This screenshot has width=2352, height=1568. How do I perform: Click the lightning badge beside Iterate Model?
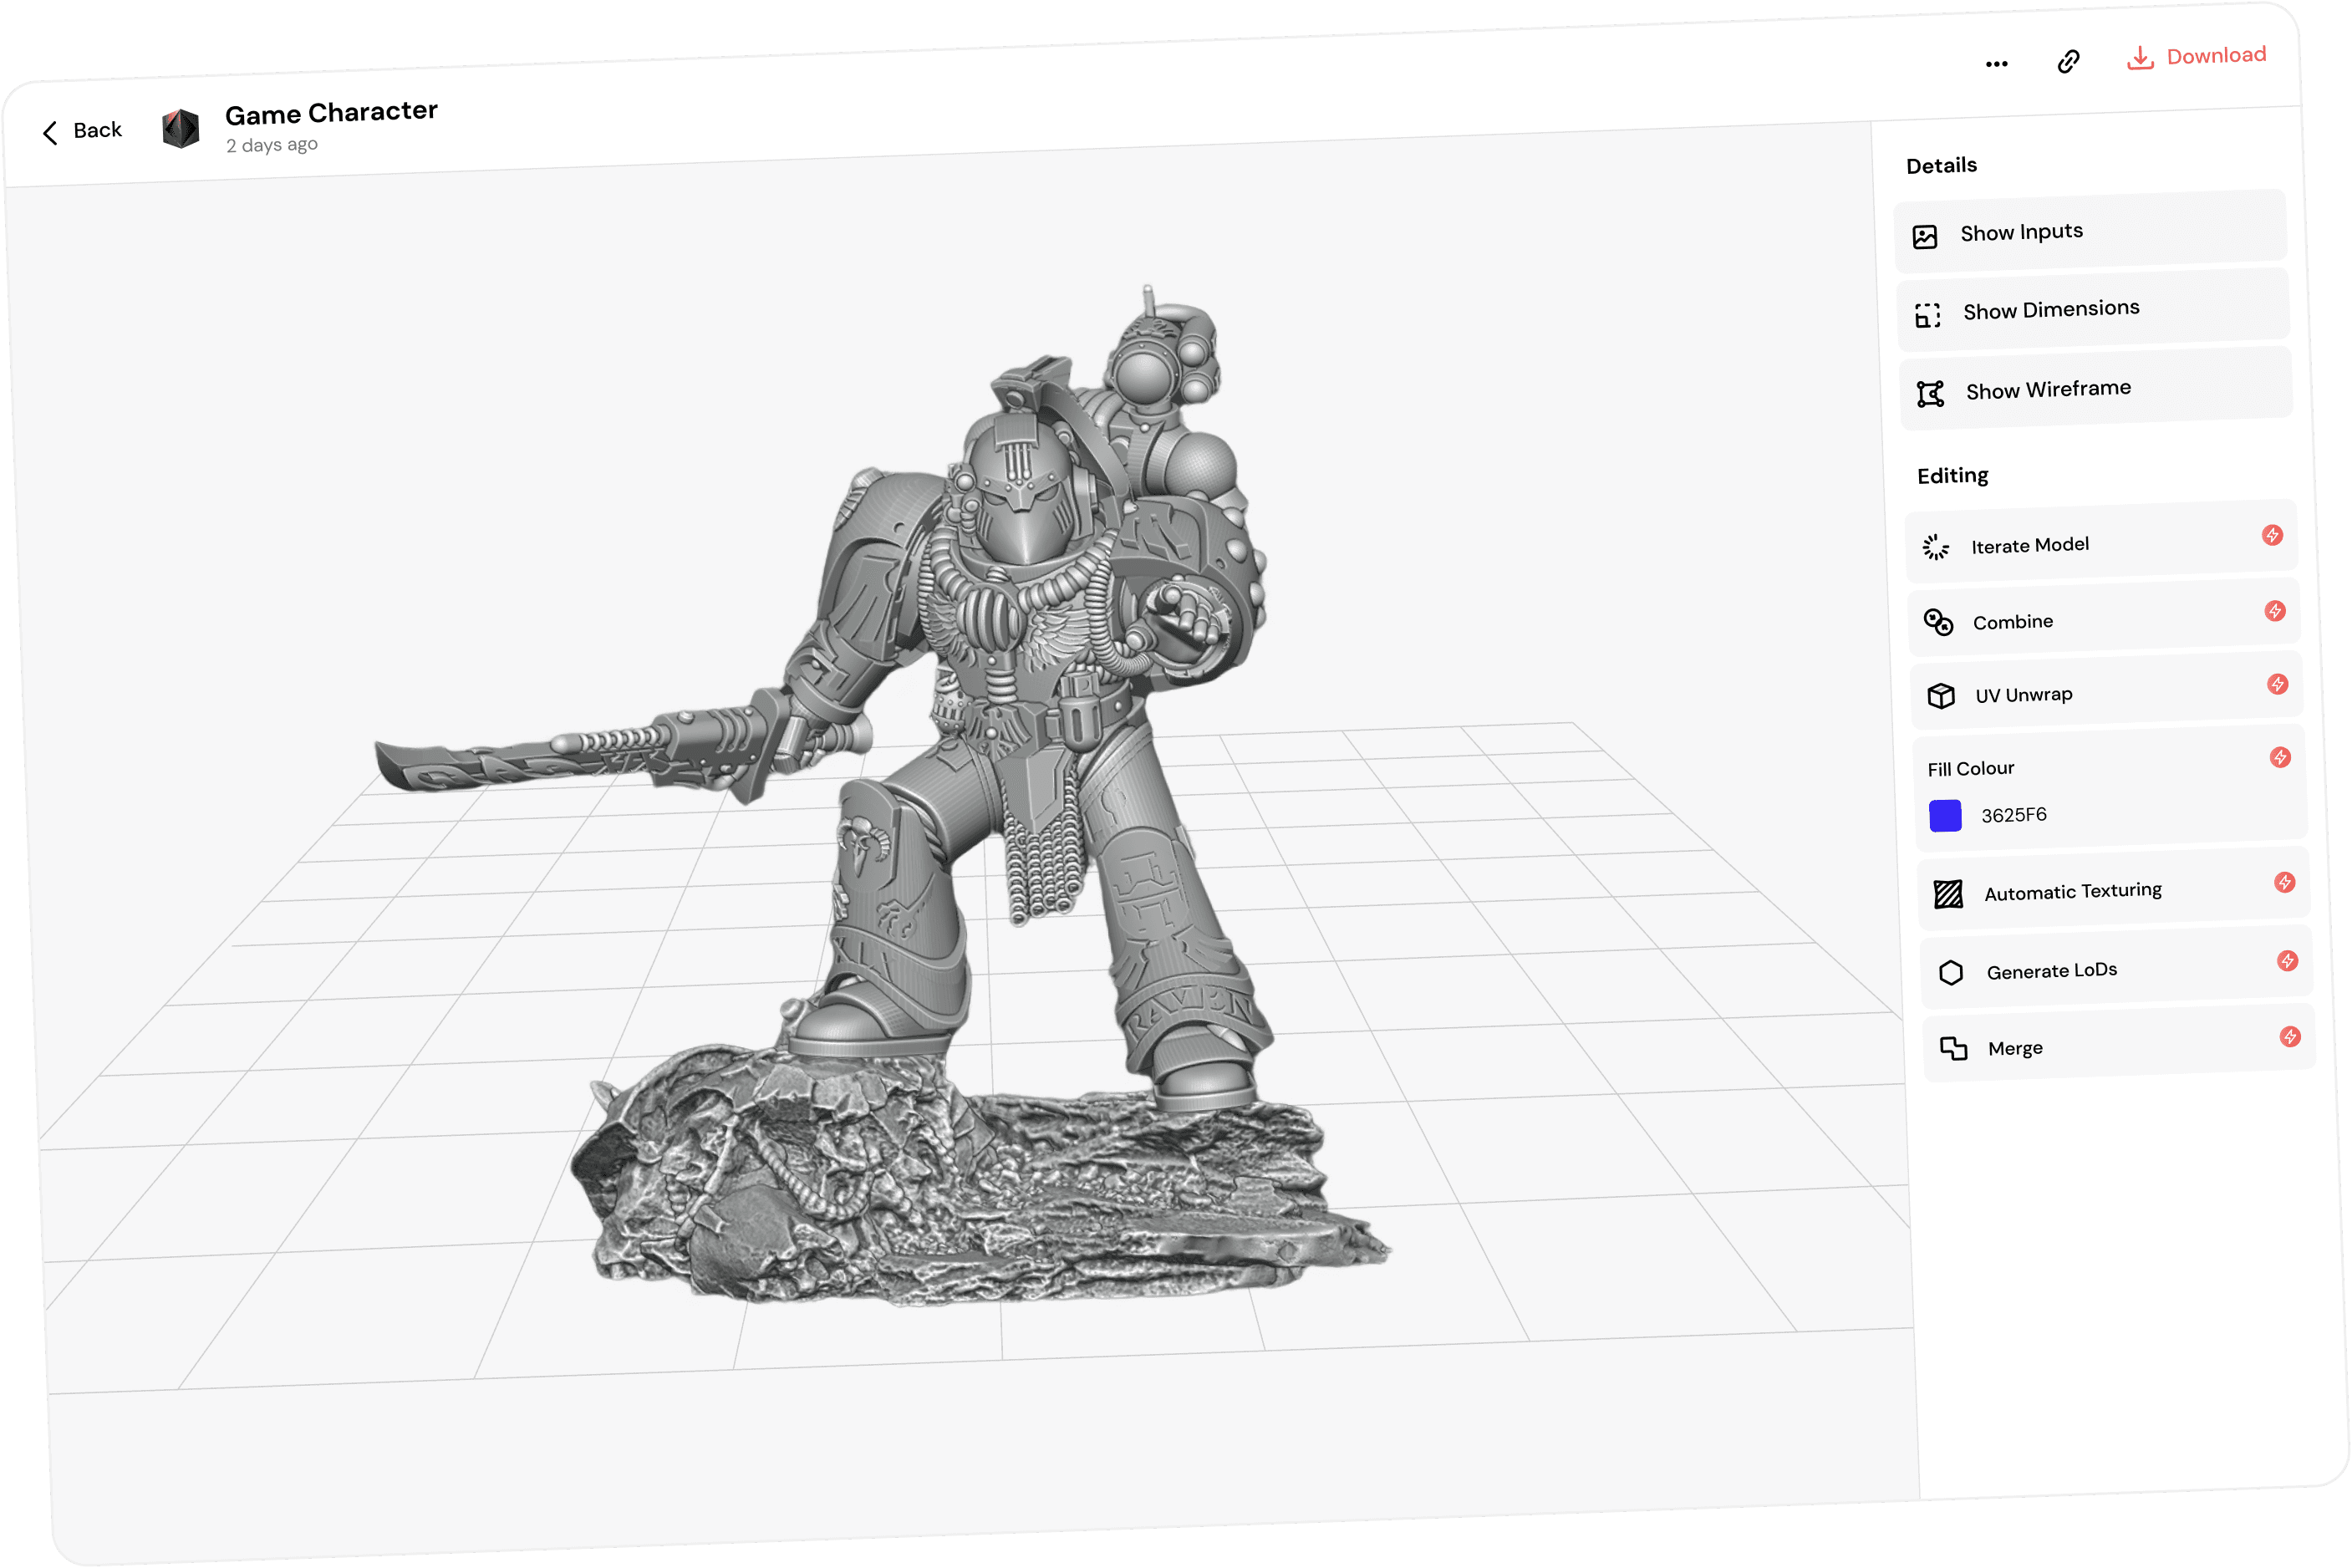coord(2272,535)
